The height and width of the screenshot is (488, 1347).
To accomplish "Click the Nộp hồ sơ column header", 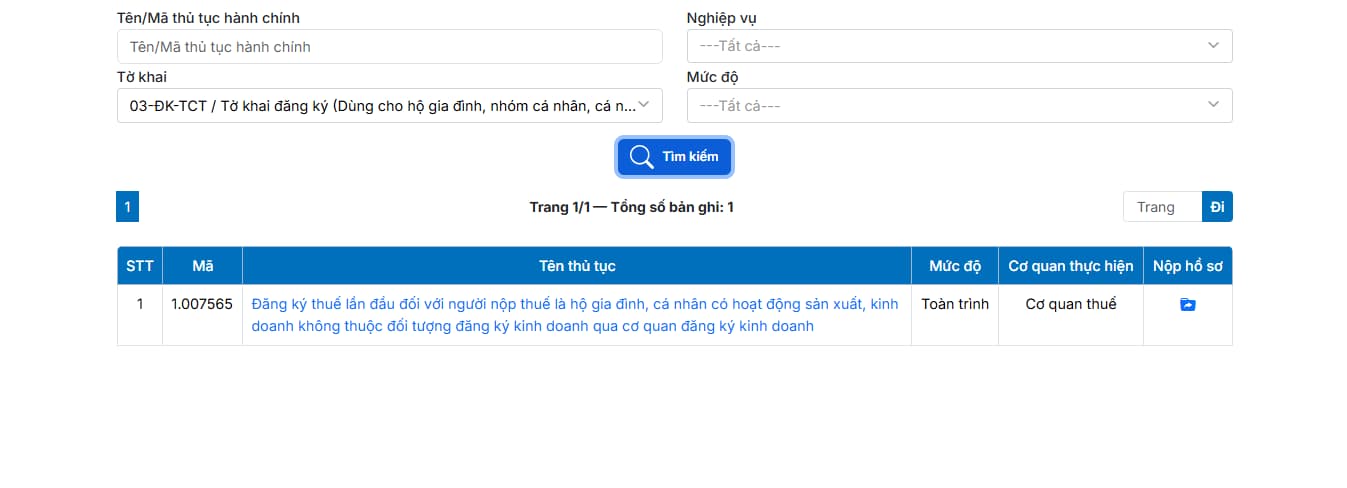I will click(x=1188, y=266).
